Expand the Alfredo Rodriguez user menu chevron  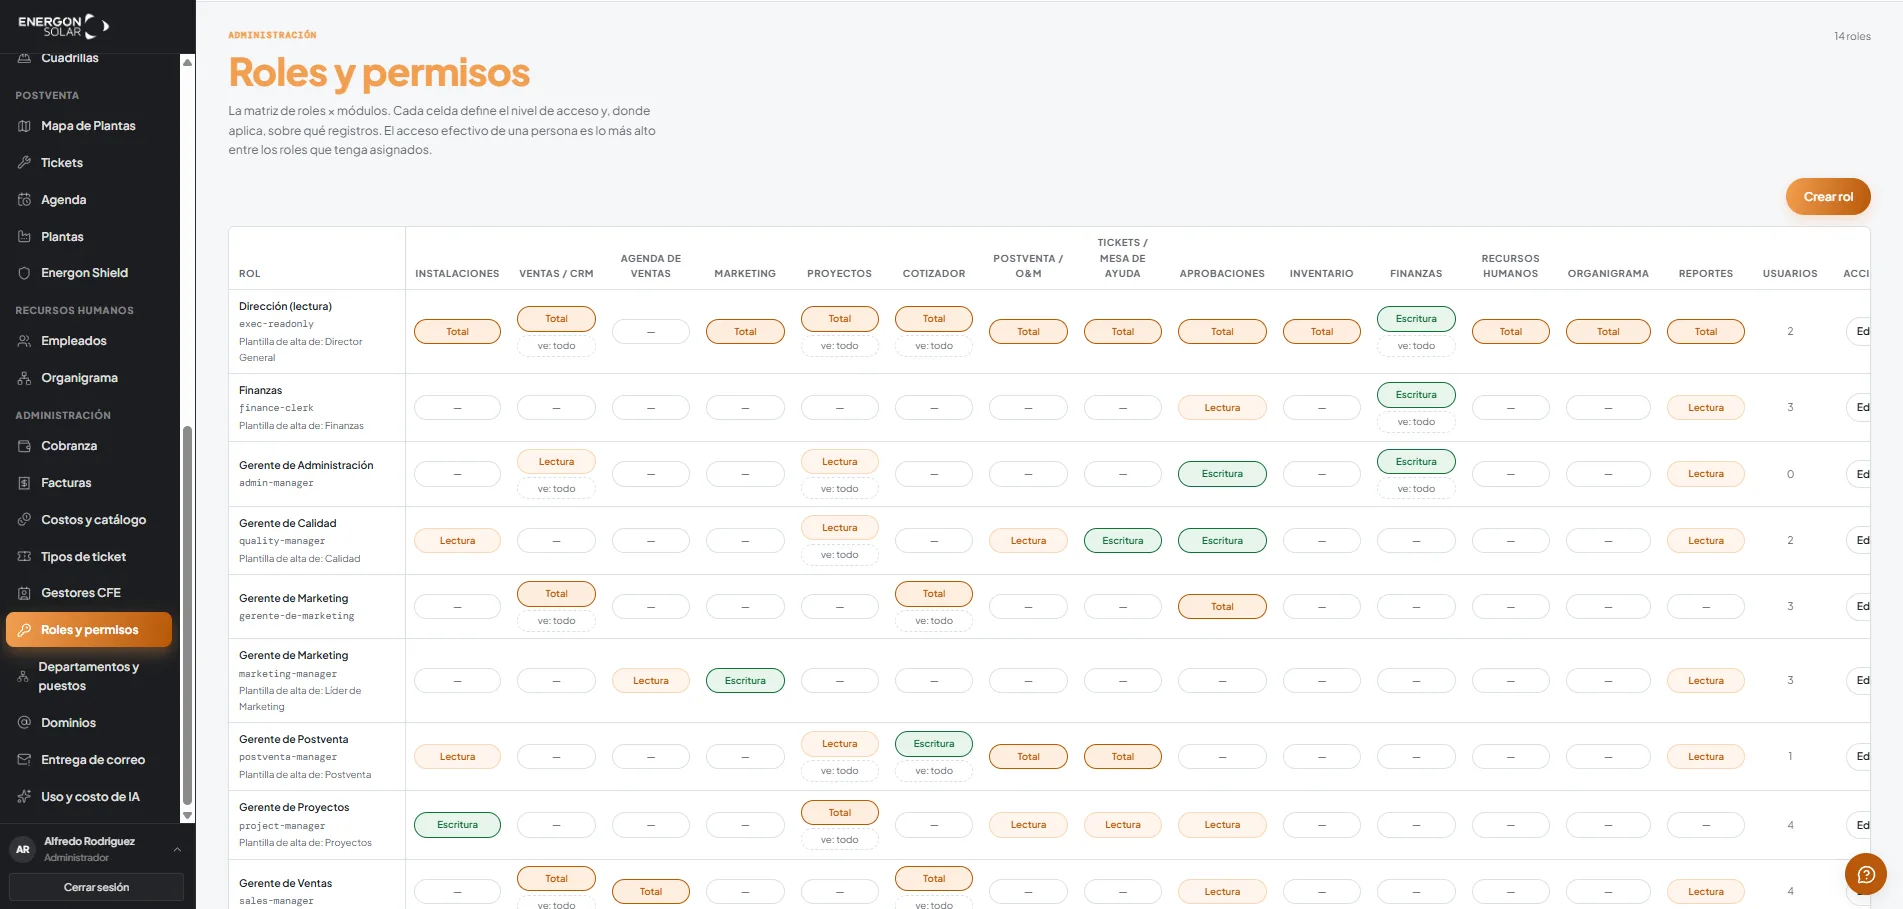(x=177, y=850)
